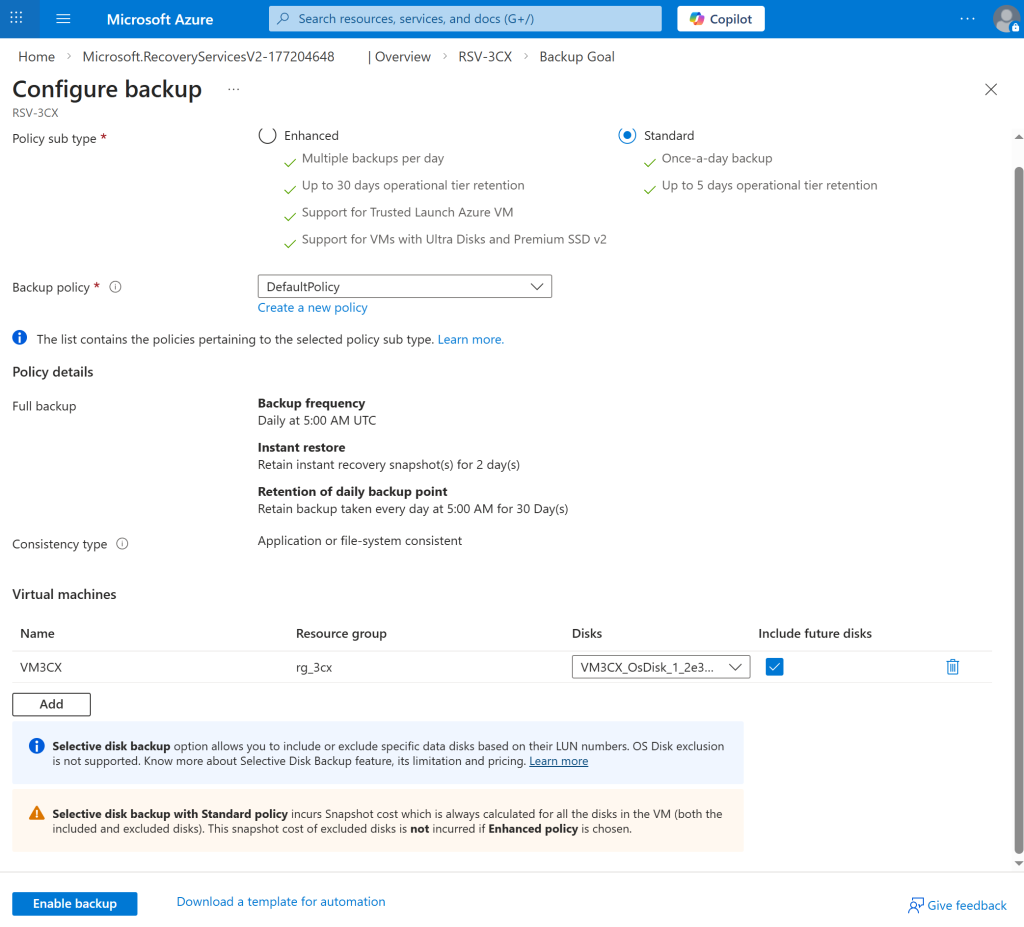Click the Enable backup button
Screen dimensions: 1024x927
[75, 903]
